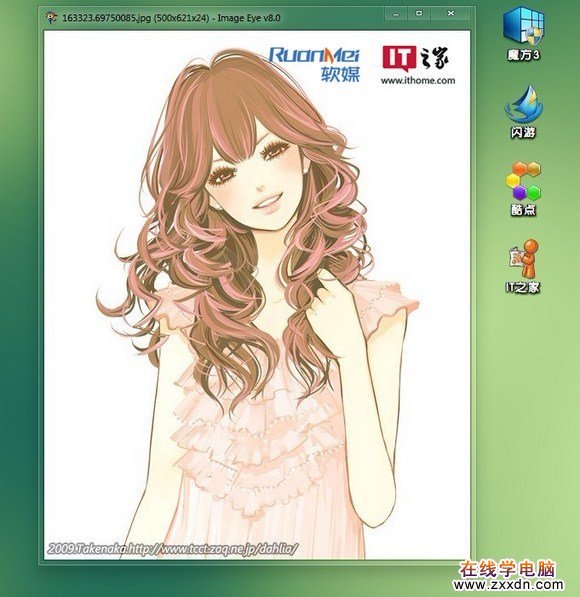
Task: Select the IT之家 orange figure icon
Action: 524,259
